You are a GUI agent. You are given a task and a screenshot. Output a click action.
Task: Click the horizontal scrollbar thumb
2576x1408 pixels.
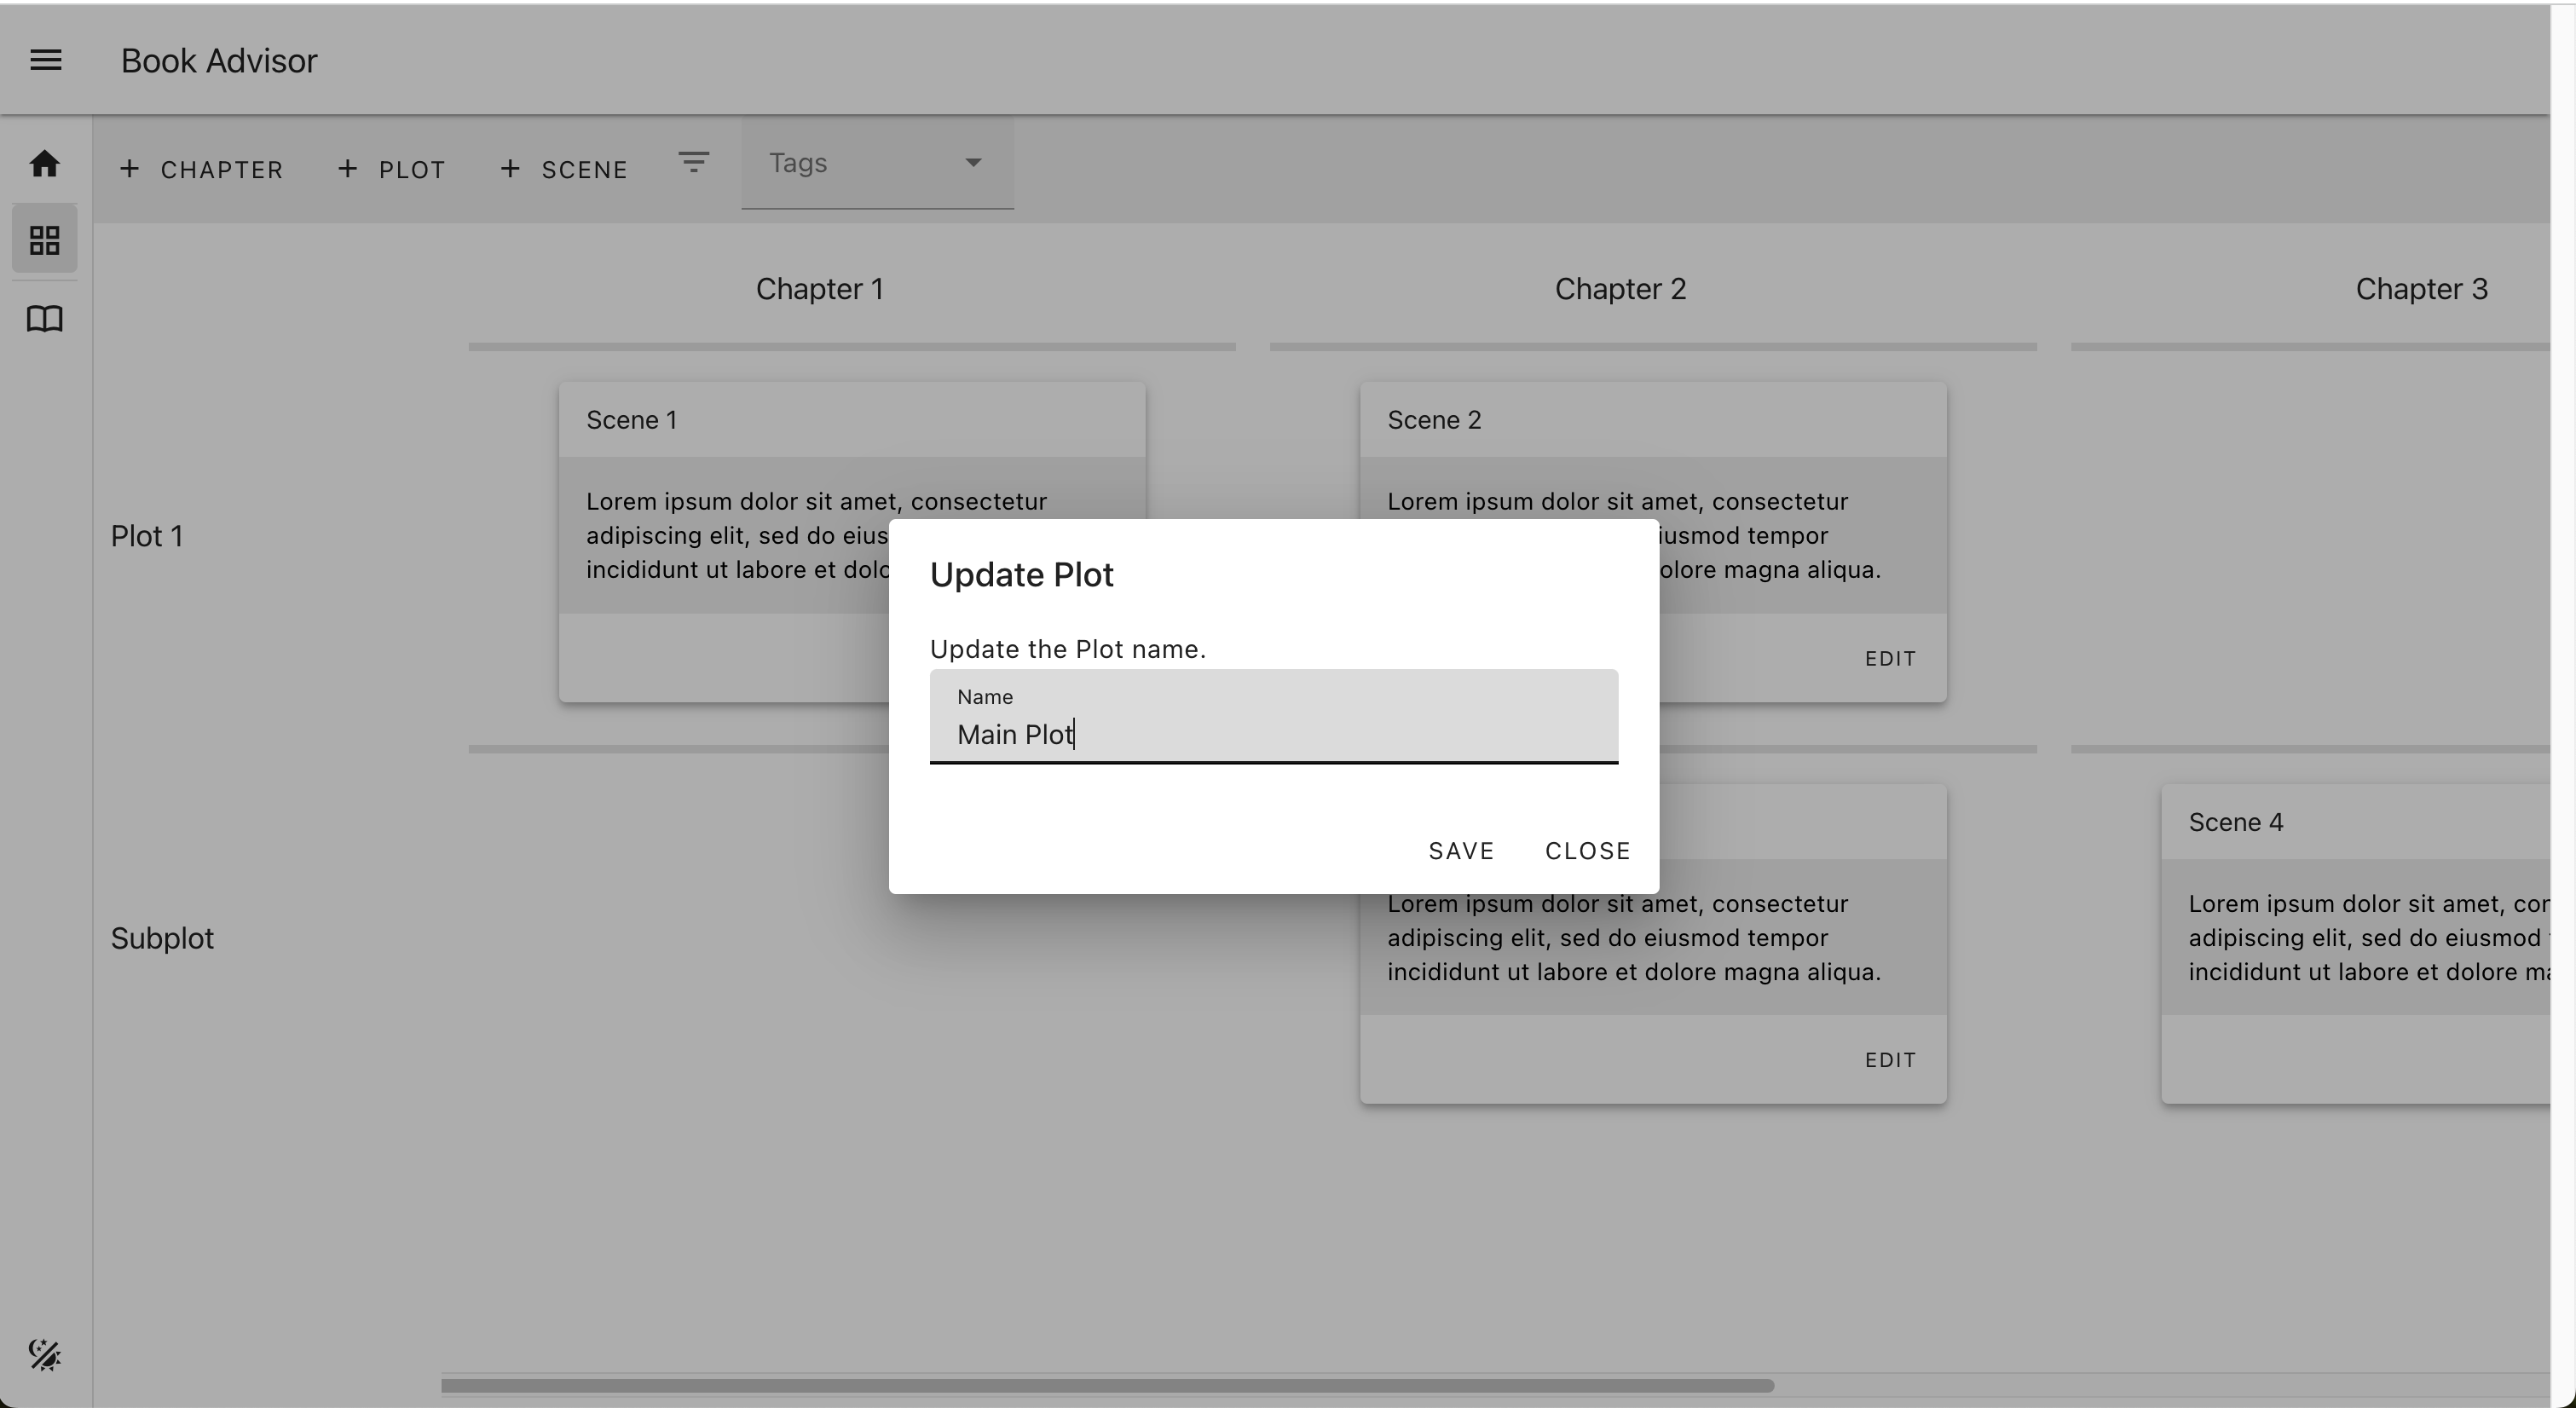1107,1385
